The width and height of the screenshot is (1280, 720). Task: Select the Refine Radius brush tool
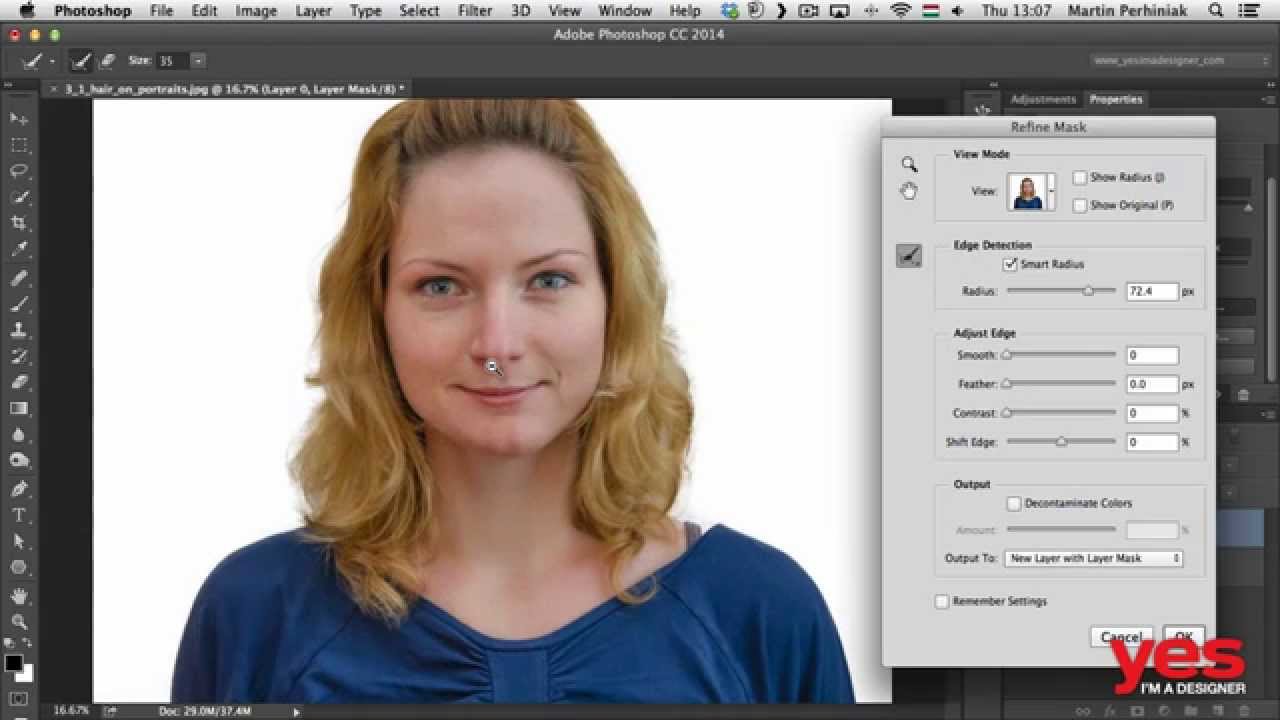coord(908,256)
